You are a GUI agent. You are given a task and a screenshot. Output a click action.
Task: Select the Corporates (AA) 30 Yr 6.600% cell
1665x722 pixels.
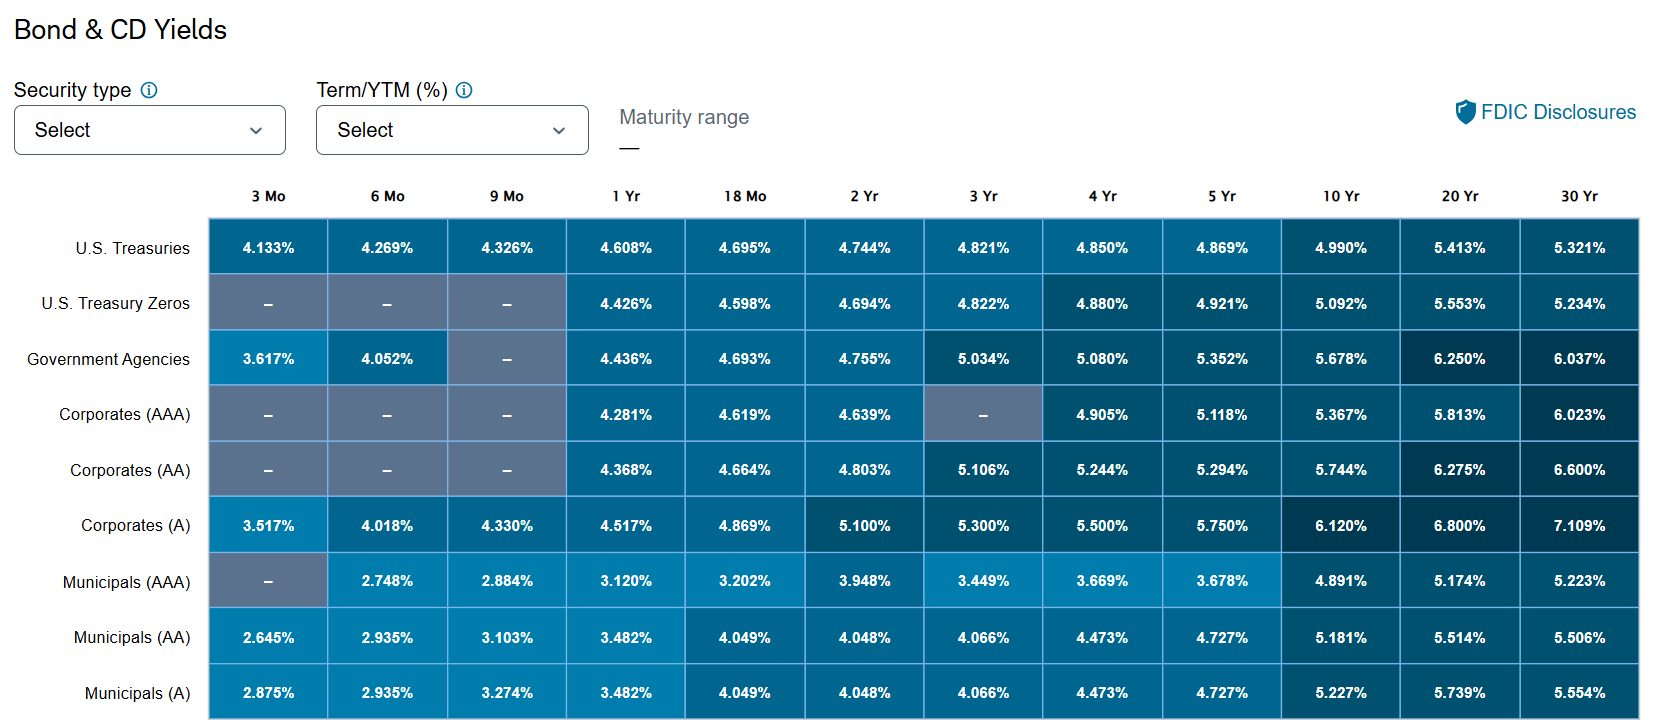(1579, 469)
